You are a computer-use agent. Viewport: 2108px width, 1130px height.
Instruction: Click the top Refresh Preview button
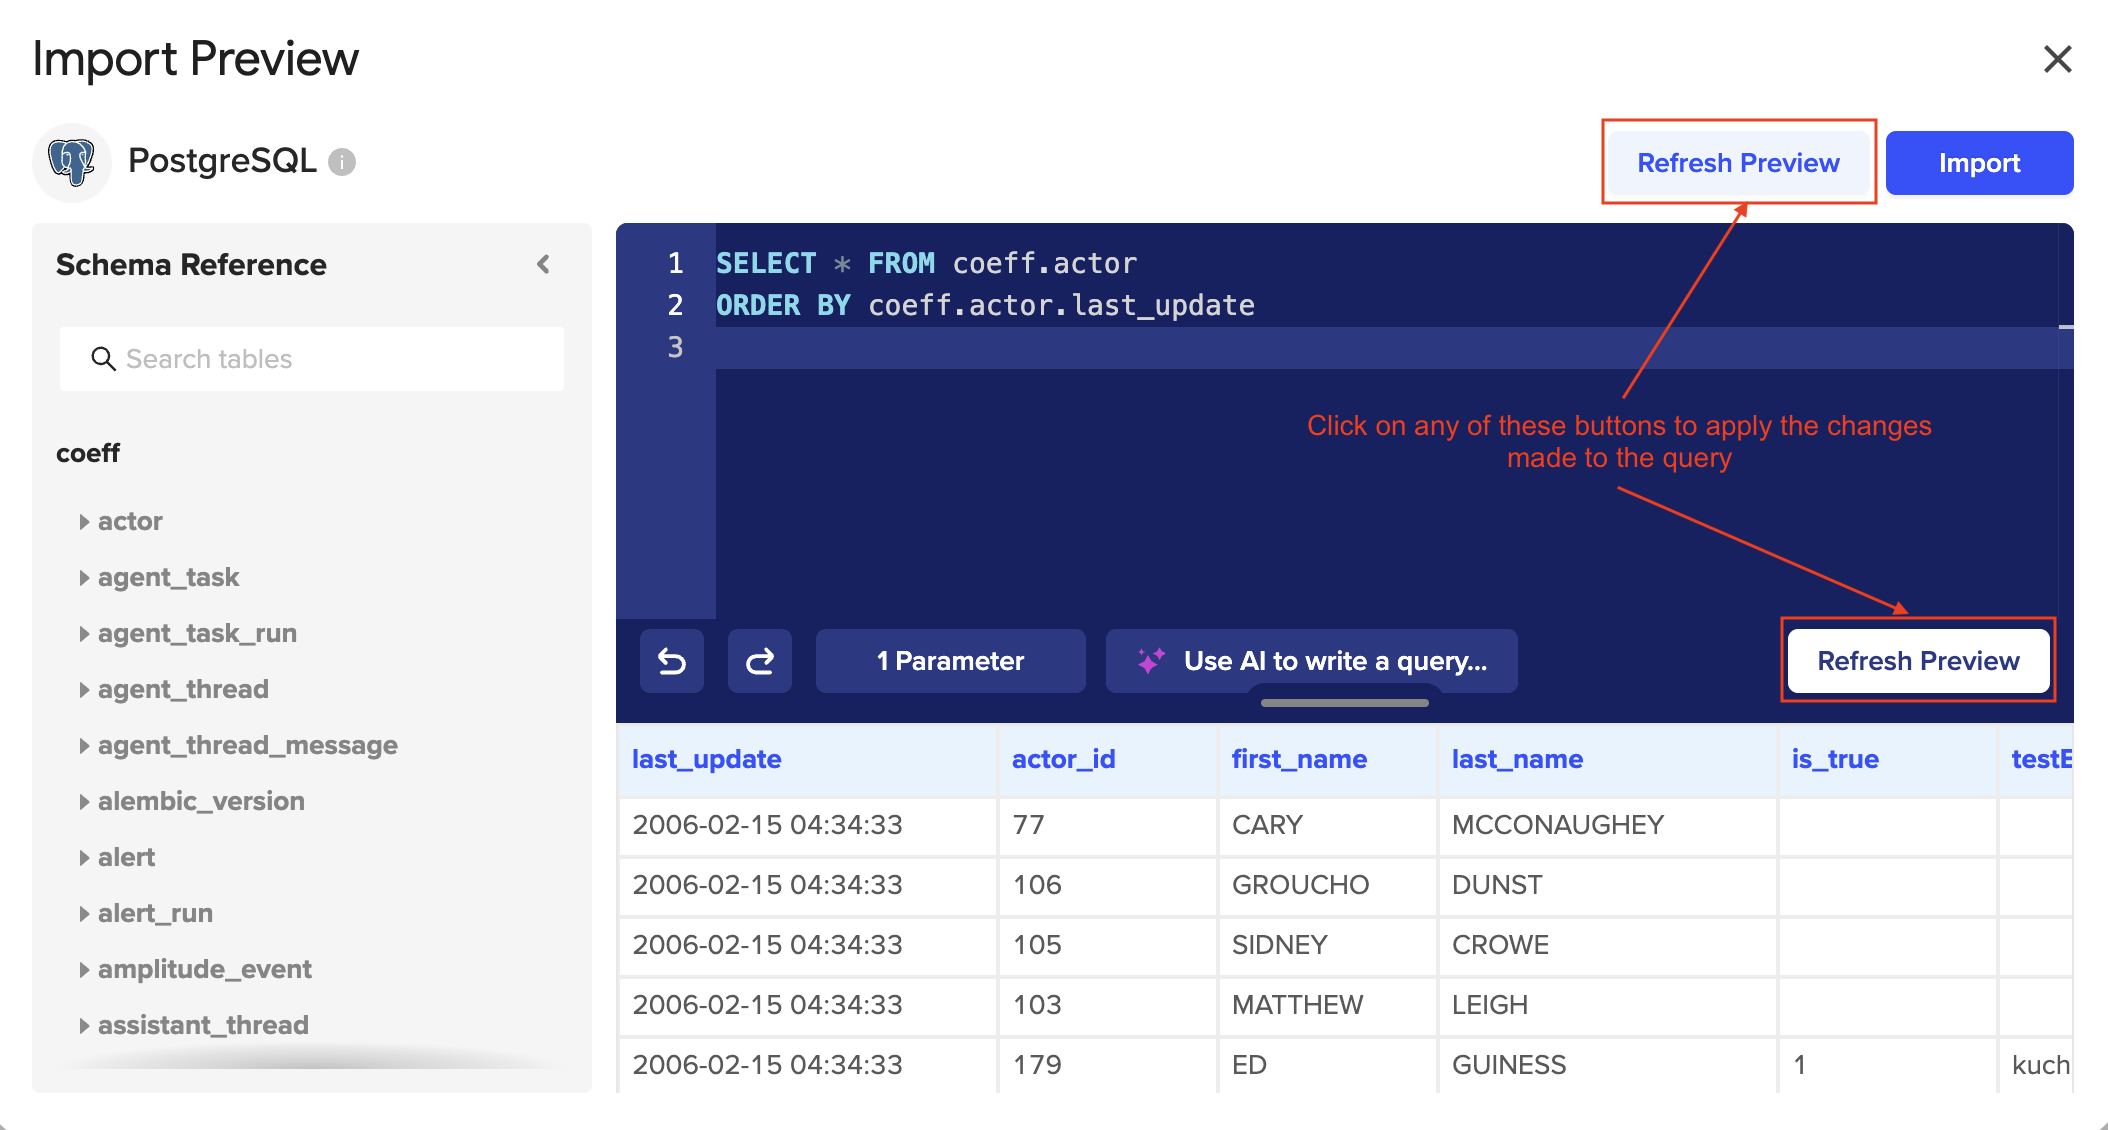(x=1738, y=163)
